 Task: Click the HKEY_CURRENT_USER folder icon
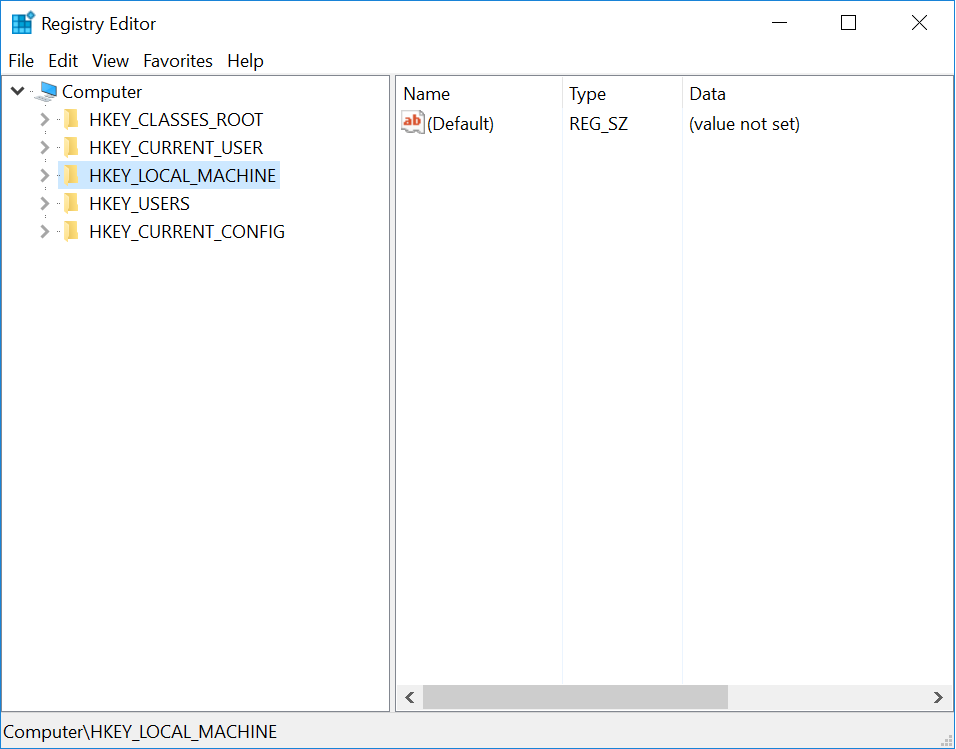point(70,147)
